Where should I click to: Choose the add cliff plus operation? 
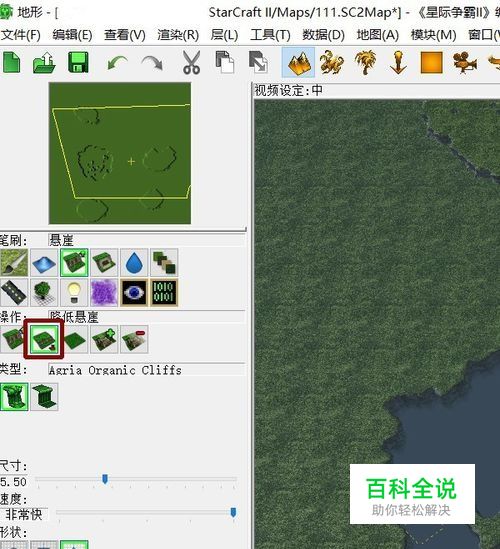tap(104, 339)
